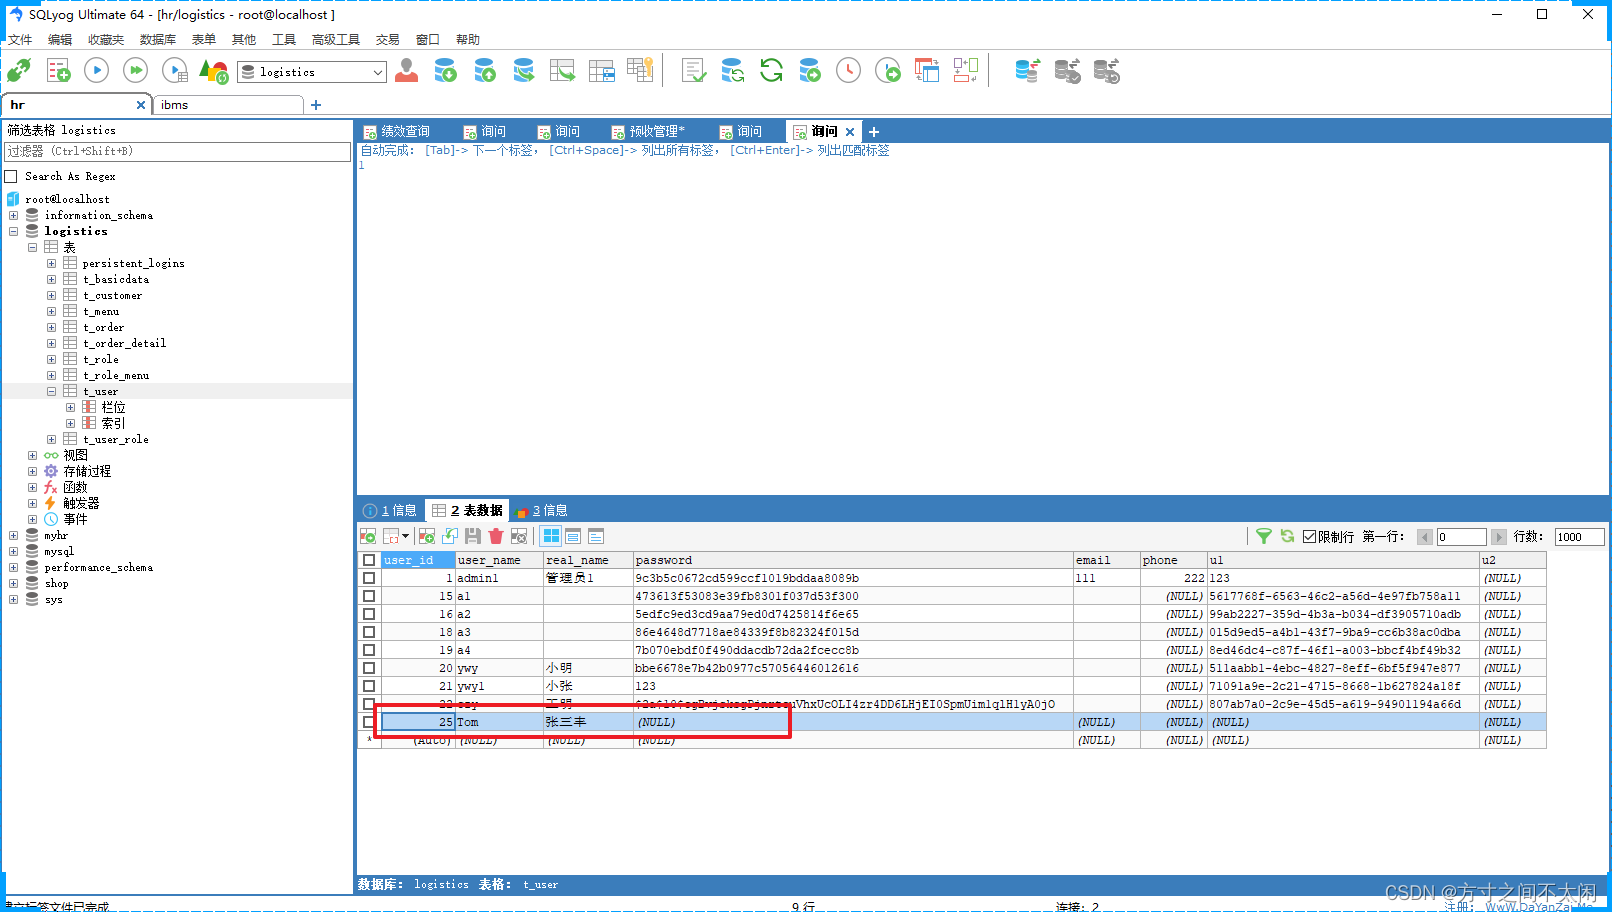Apply the filter funnel icon in data toolbar
This screenshot has height=912, width=1612.
(1263, 536)
